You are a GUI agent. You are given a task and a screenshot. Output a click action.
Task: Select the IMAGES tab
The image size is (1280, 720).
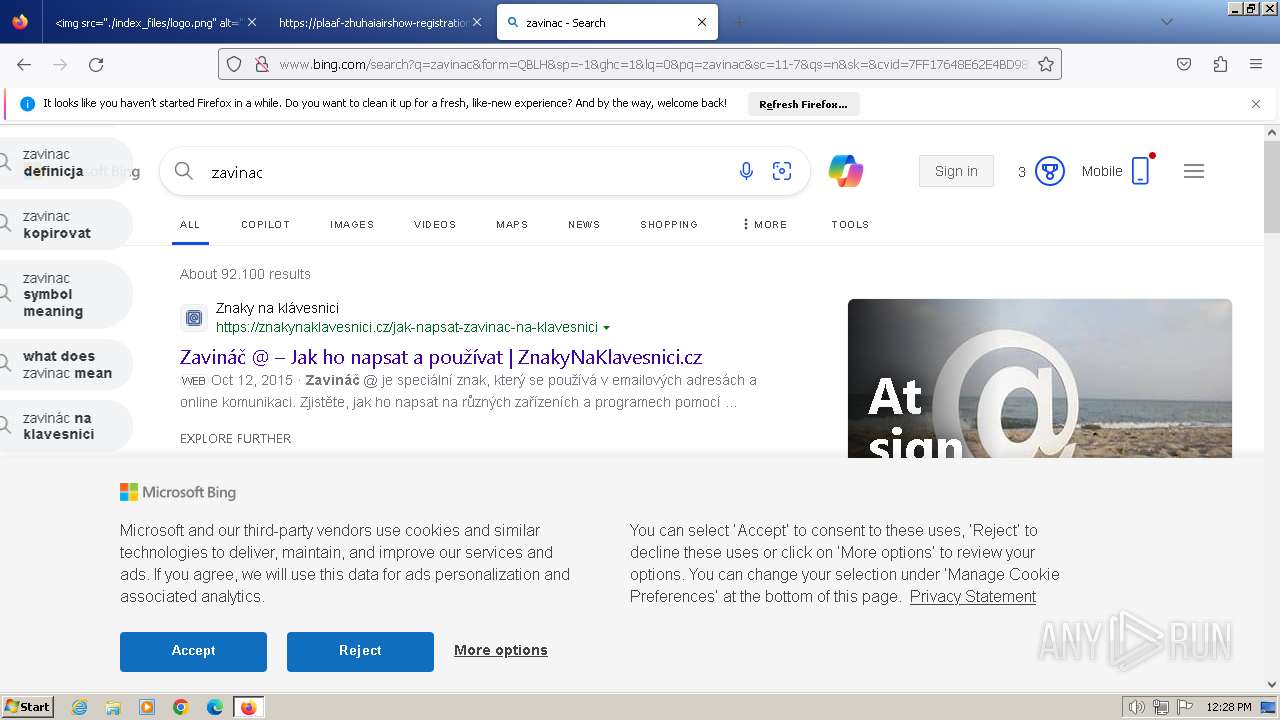[x=352, y=224]
